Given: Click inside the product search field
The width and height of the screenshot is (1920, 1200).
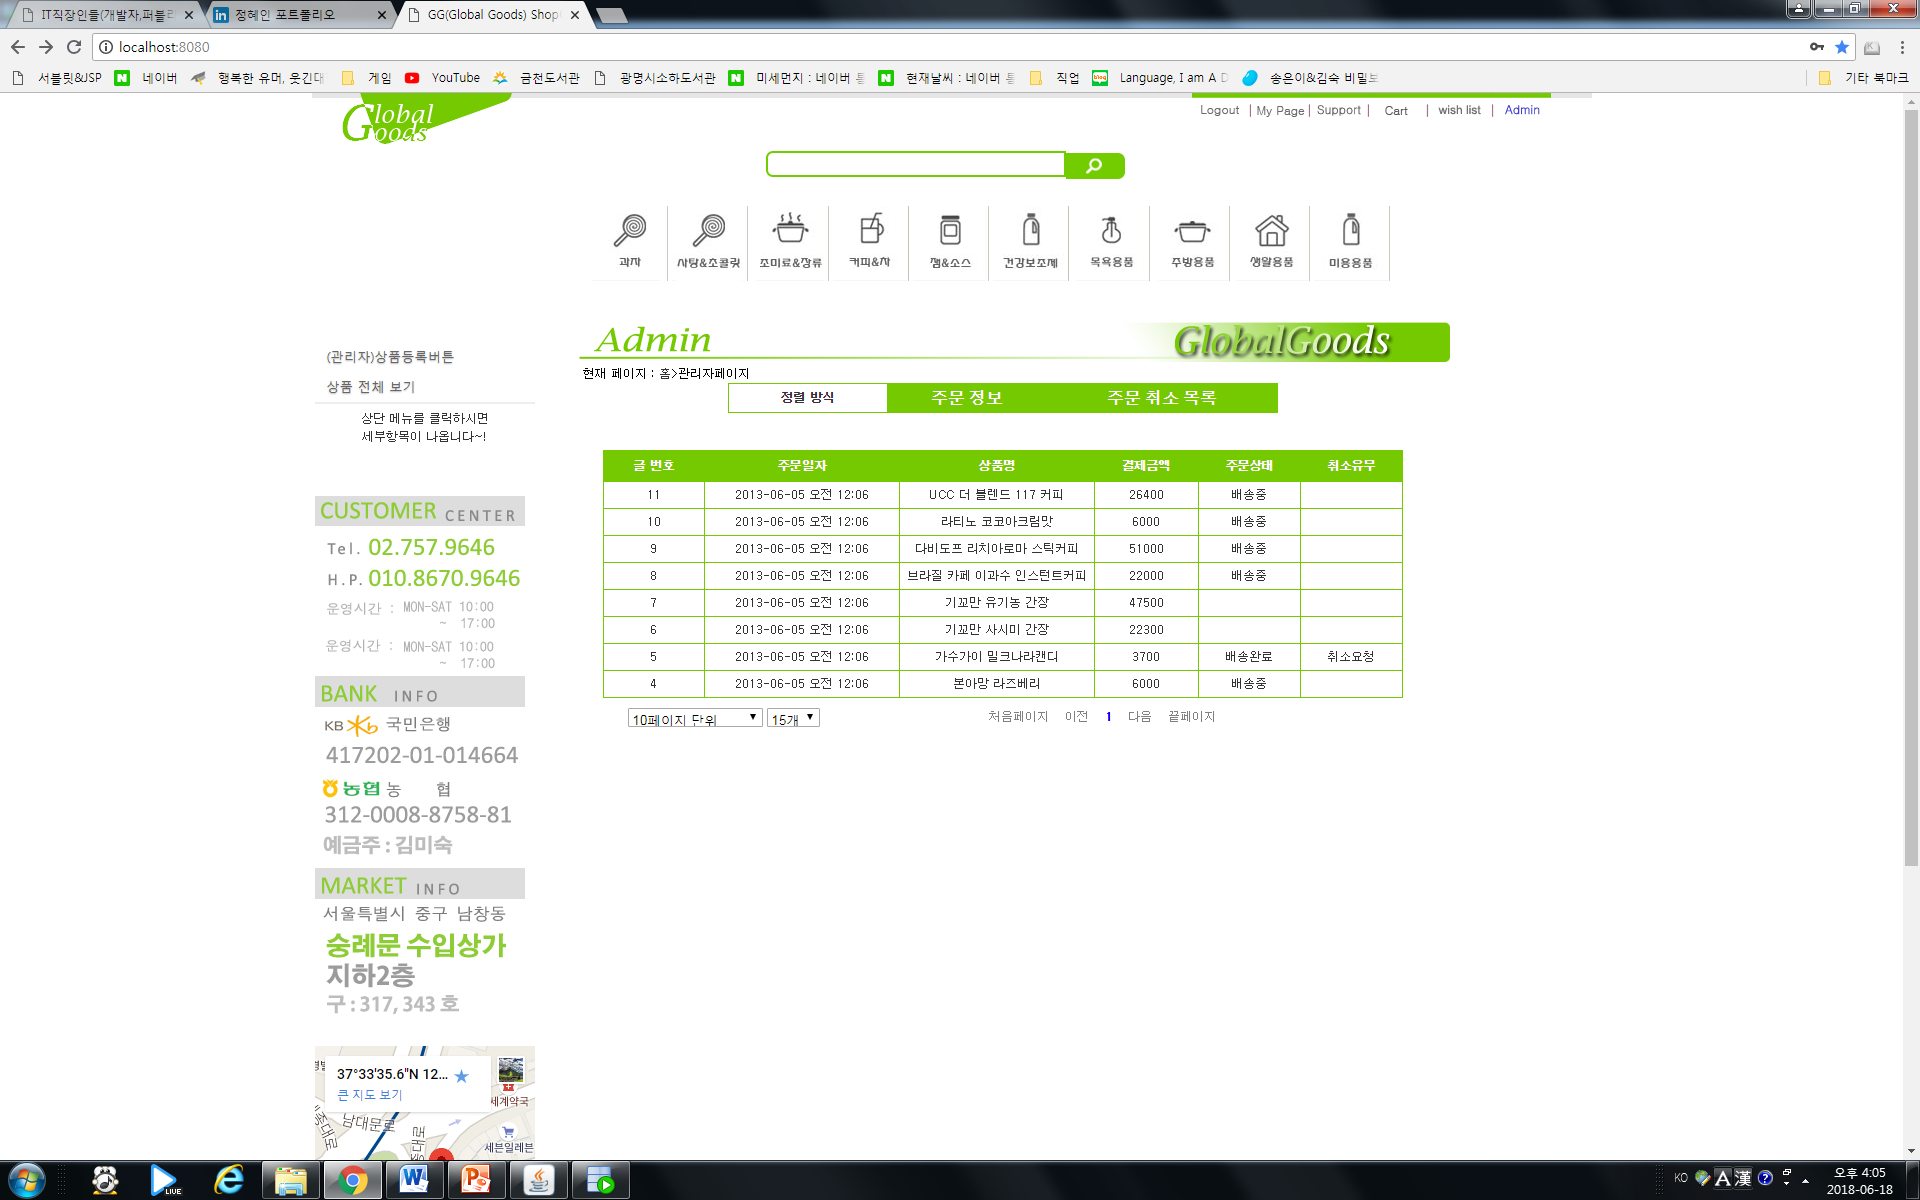Looking at the screenshot, I should (x=915, y=165).
